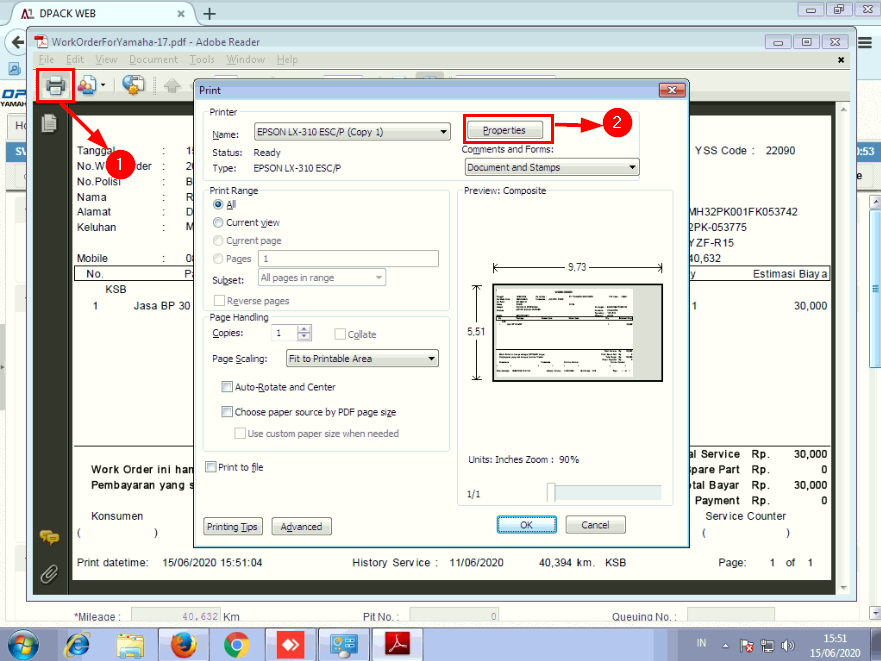Enable Choose paper source by PDF page size
Image resolution: width=881 pixels, height=661 pixels.
pyautogui.click(x=227, y=412)
